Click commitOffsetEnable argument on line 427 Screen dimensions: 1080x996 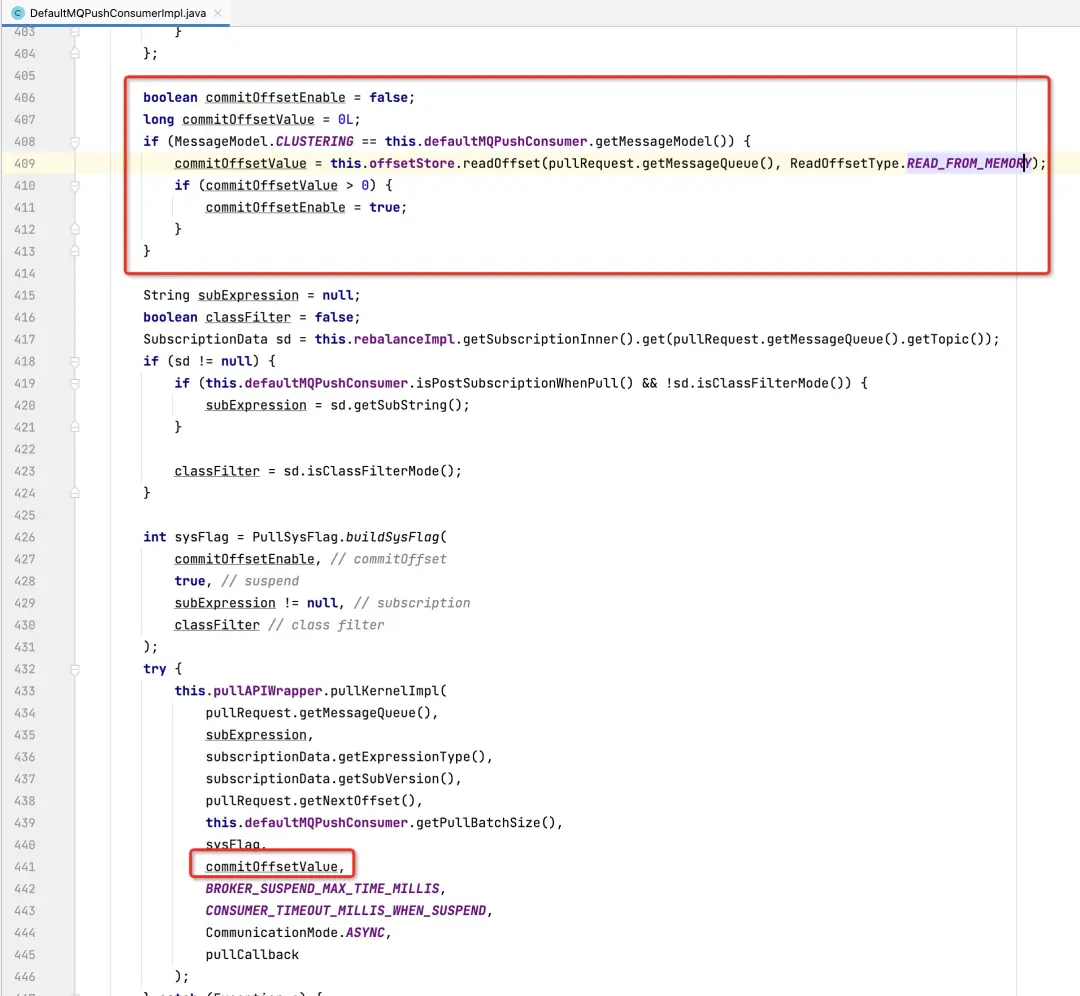coord(245,559)
